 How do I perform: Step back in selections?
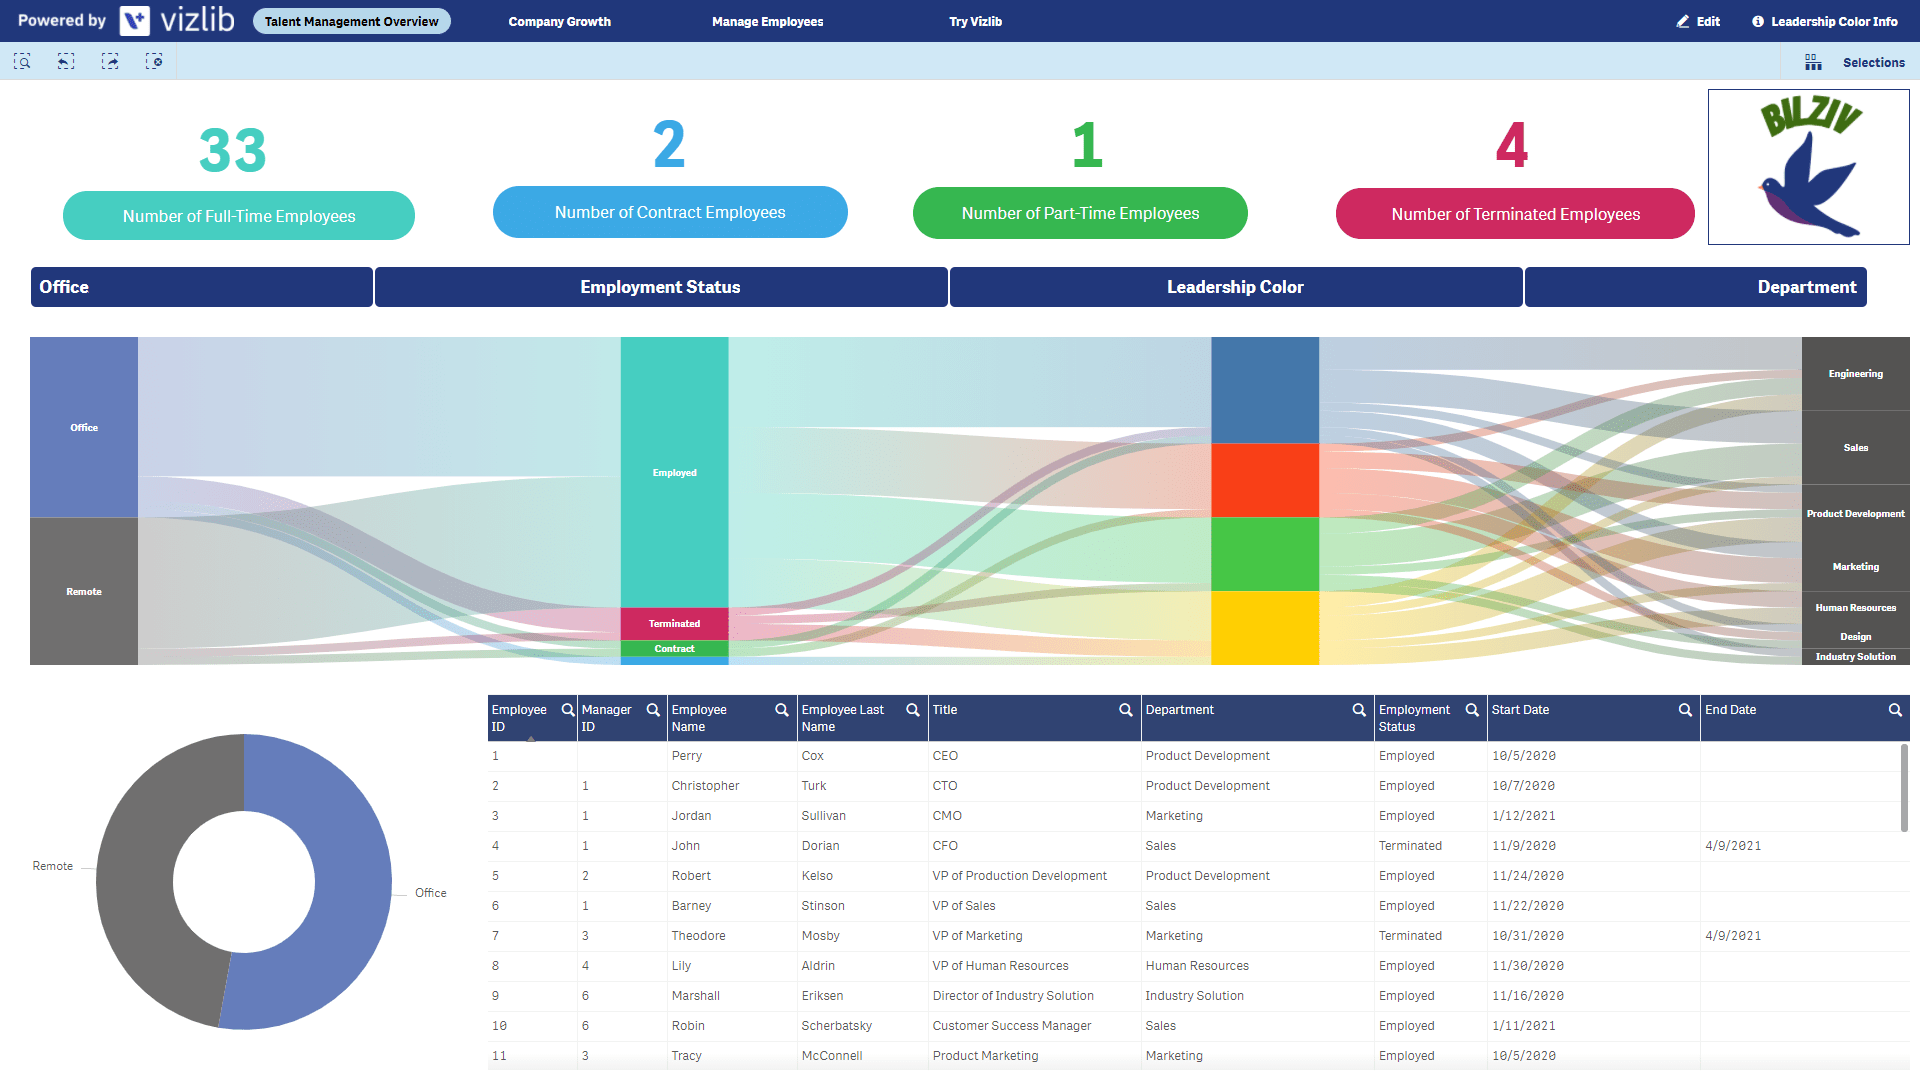click(x=66, y=62)
